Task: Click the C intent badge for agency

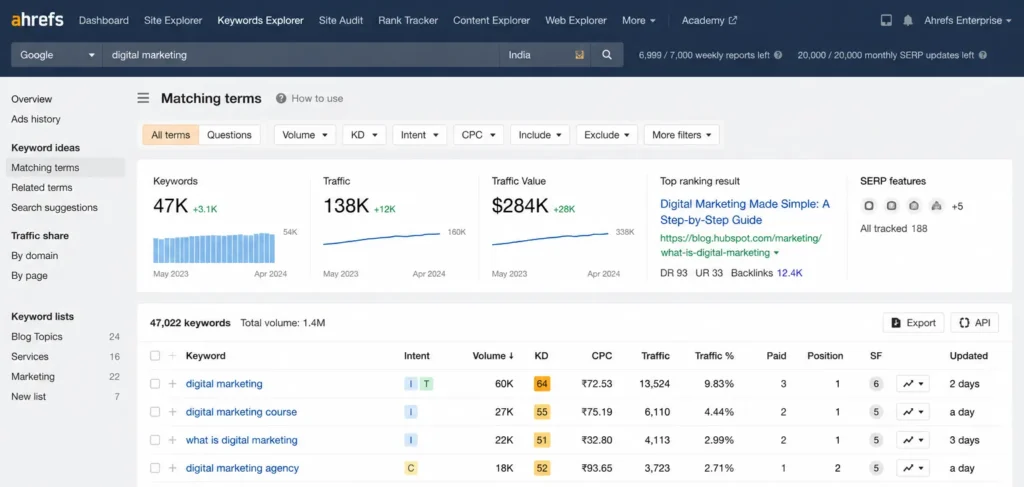Action: (x=411, y=468)
